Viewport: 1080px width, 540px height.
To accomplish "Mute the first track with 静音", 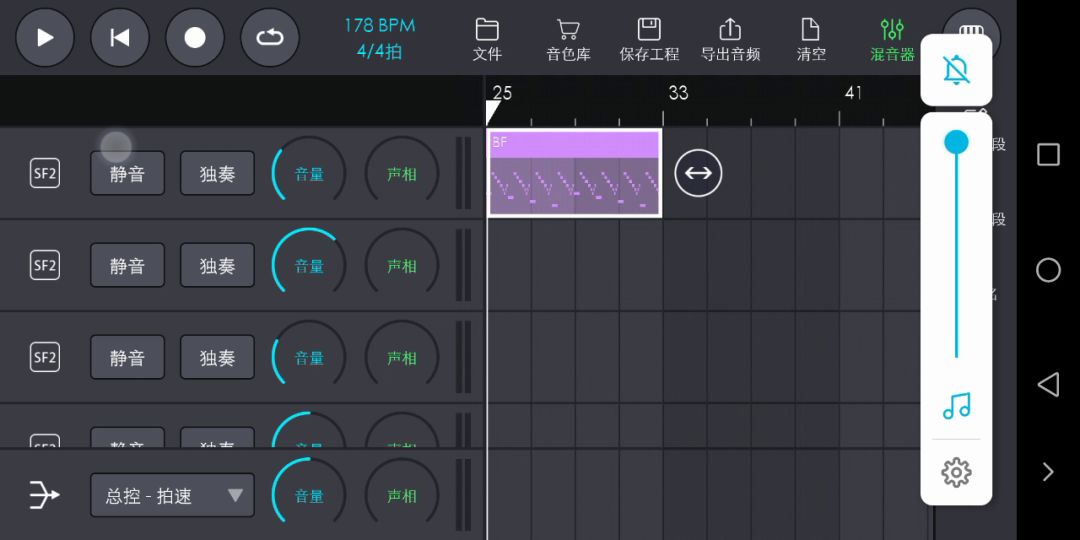I will [127, 174].
